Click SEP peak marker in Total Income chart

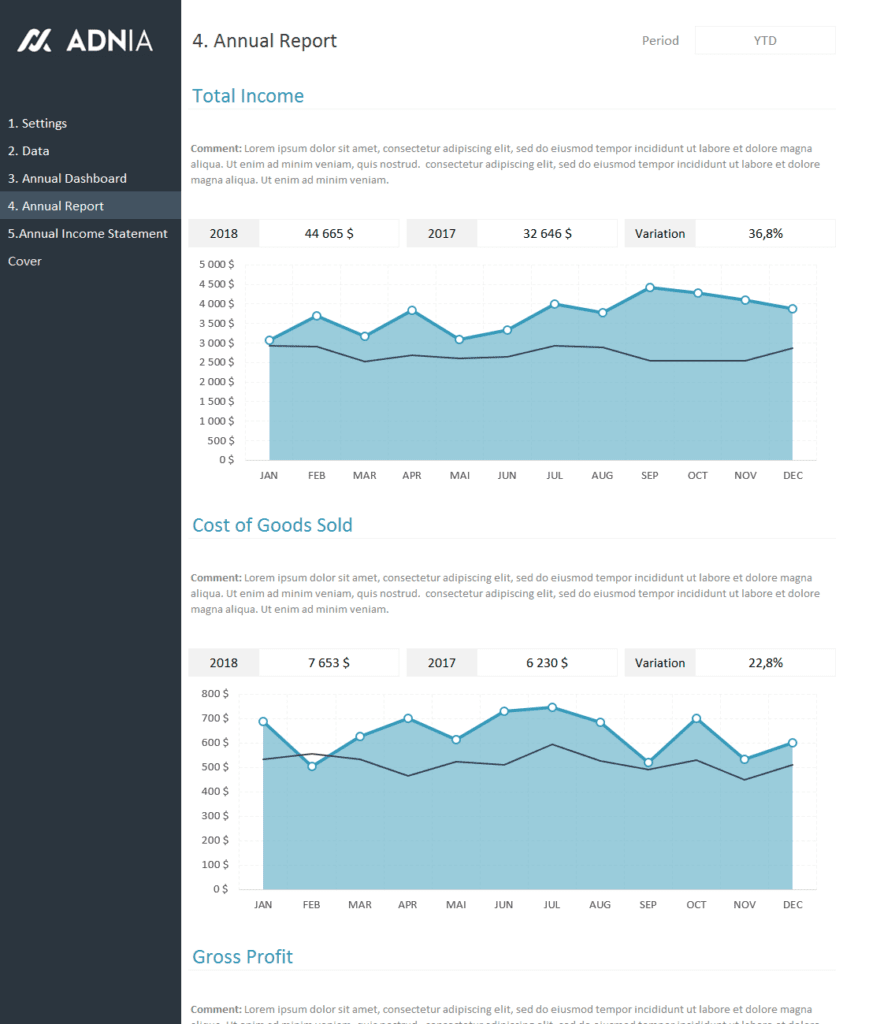650,288
